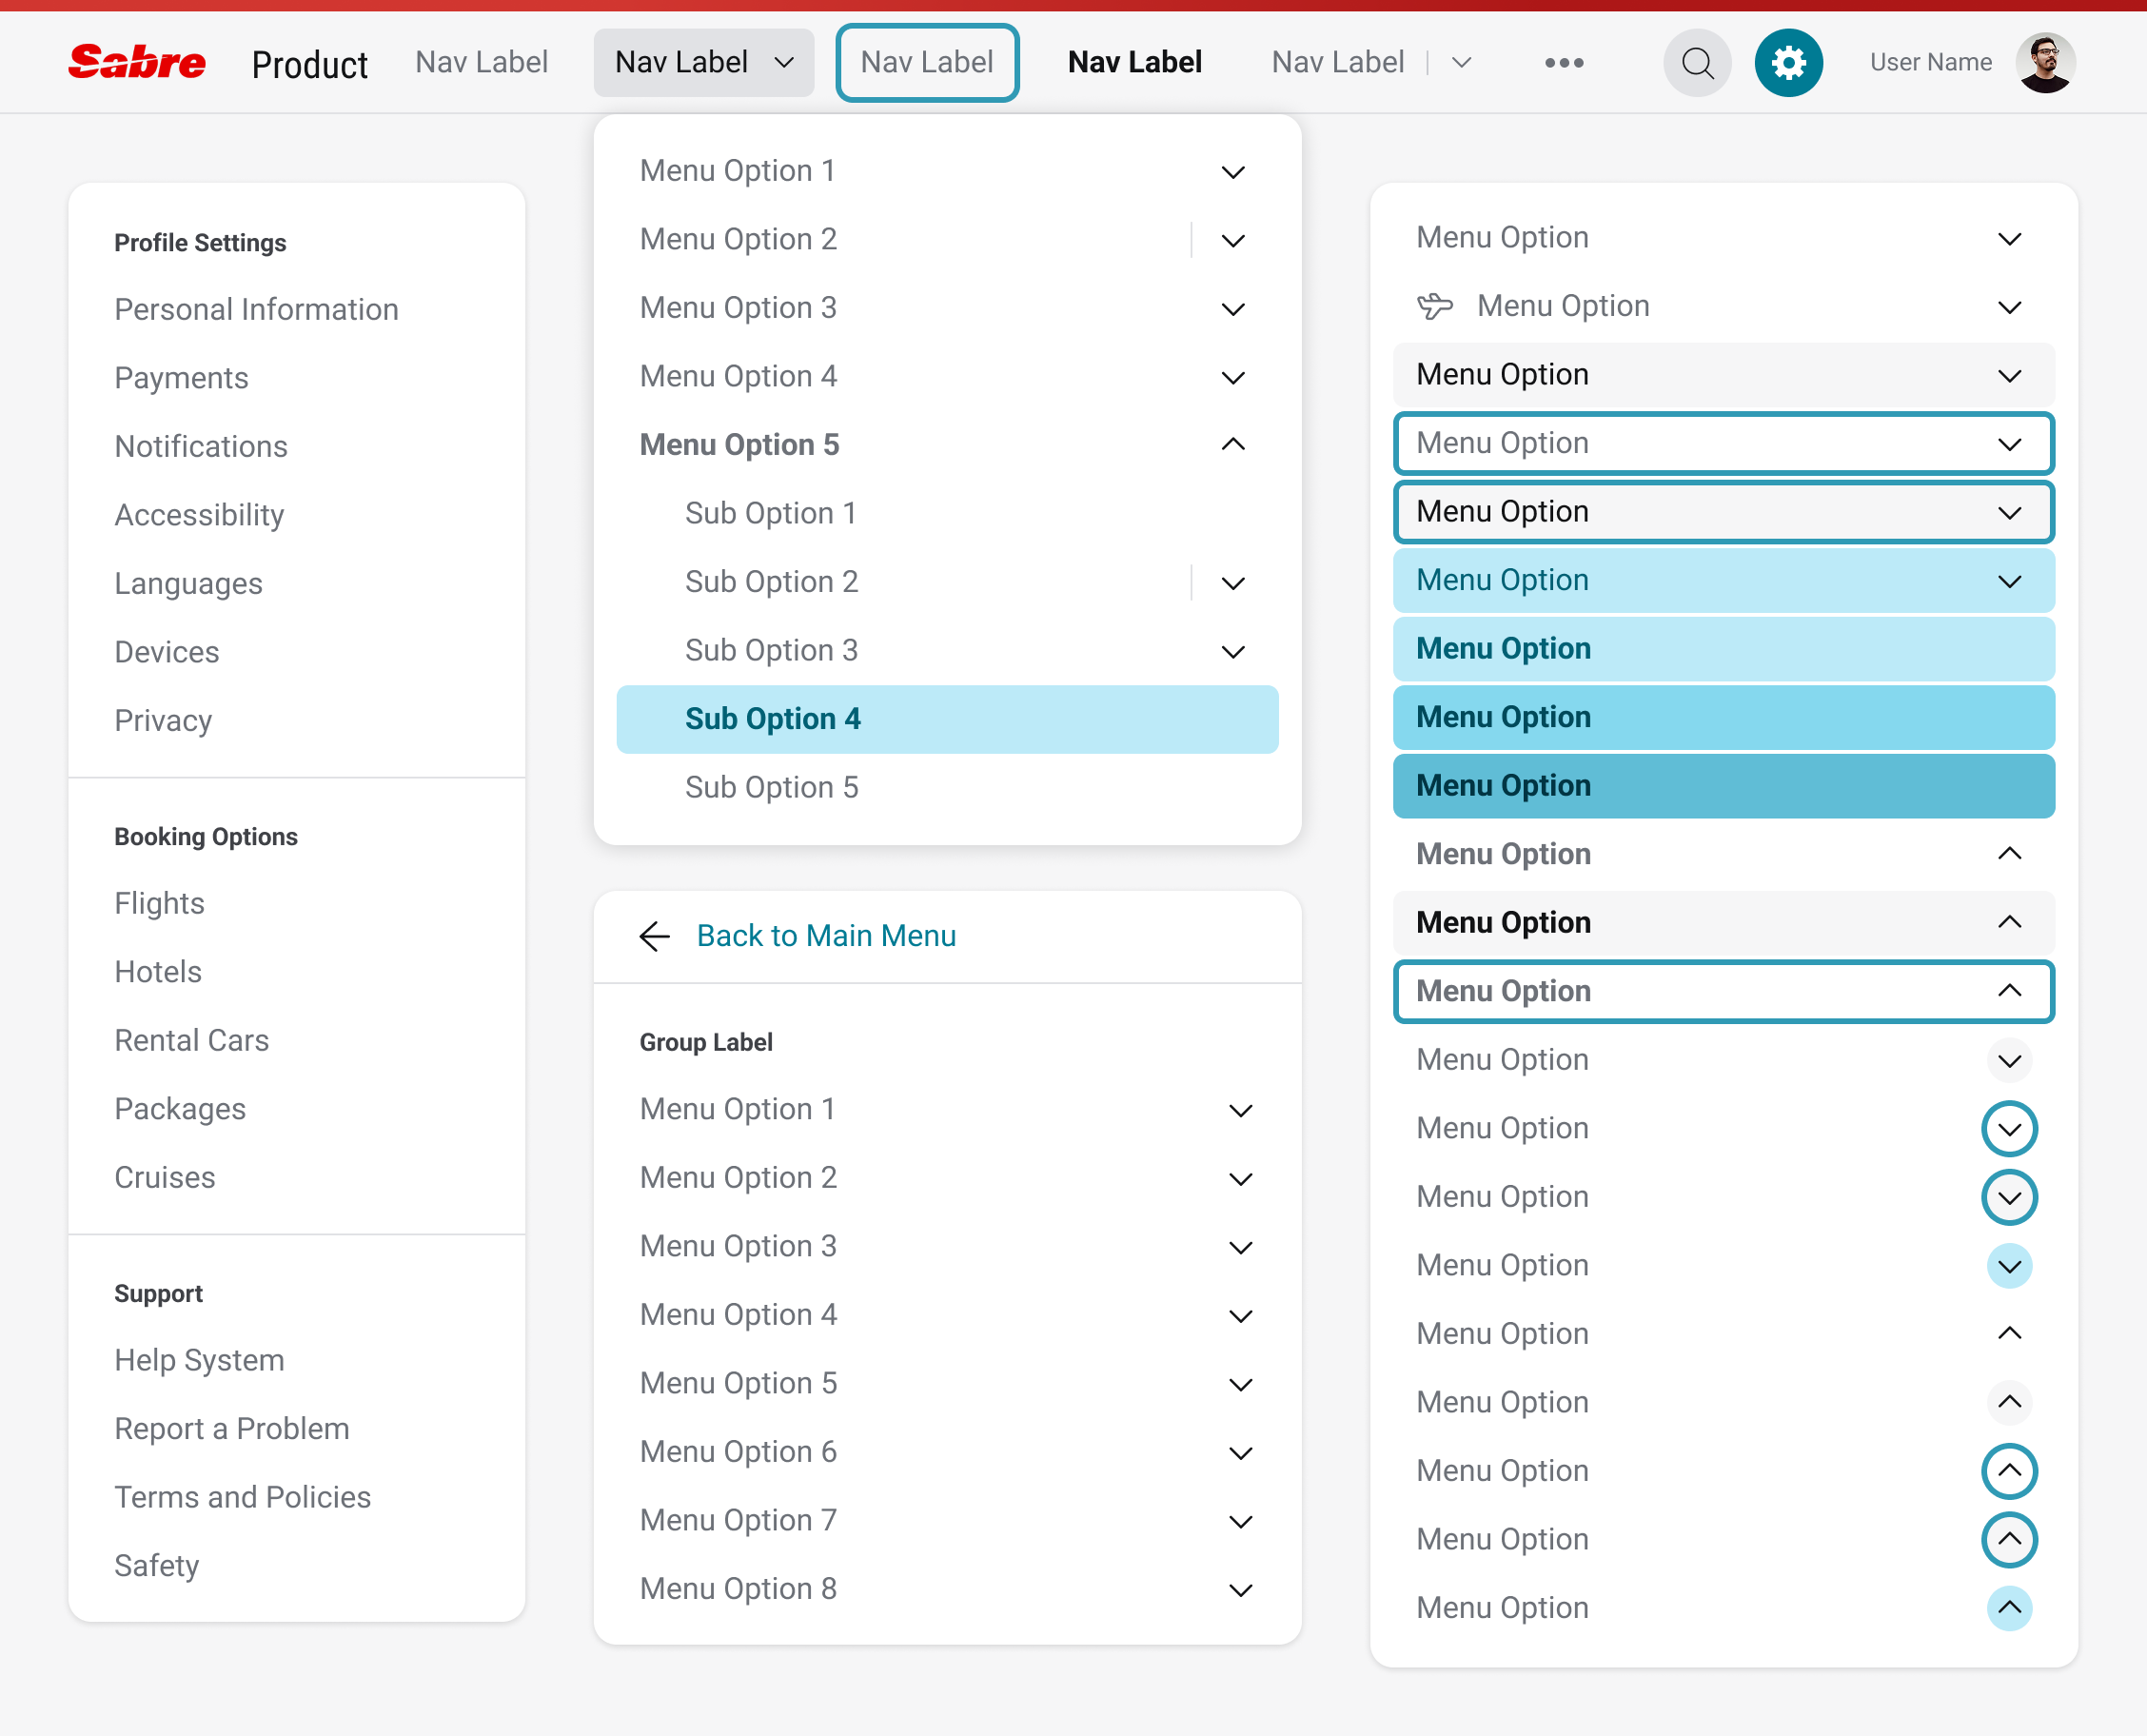2147x1736 pixels.
Task: Expand Menu Option 1 in the top menu
Action: point(1232,171)
